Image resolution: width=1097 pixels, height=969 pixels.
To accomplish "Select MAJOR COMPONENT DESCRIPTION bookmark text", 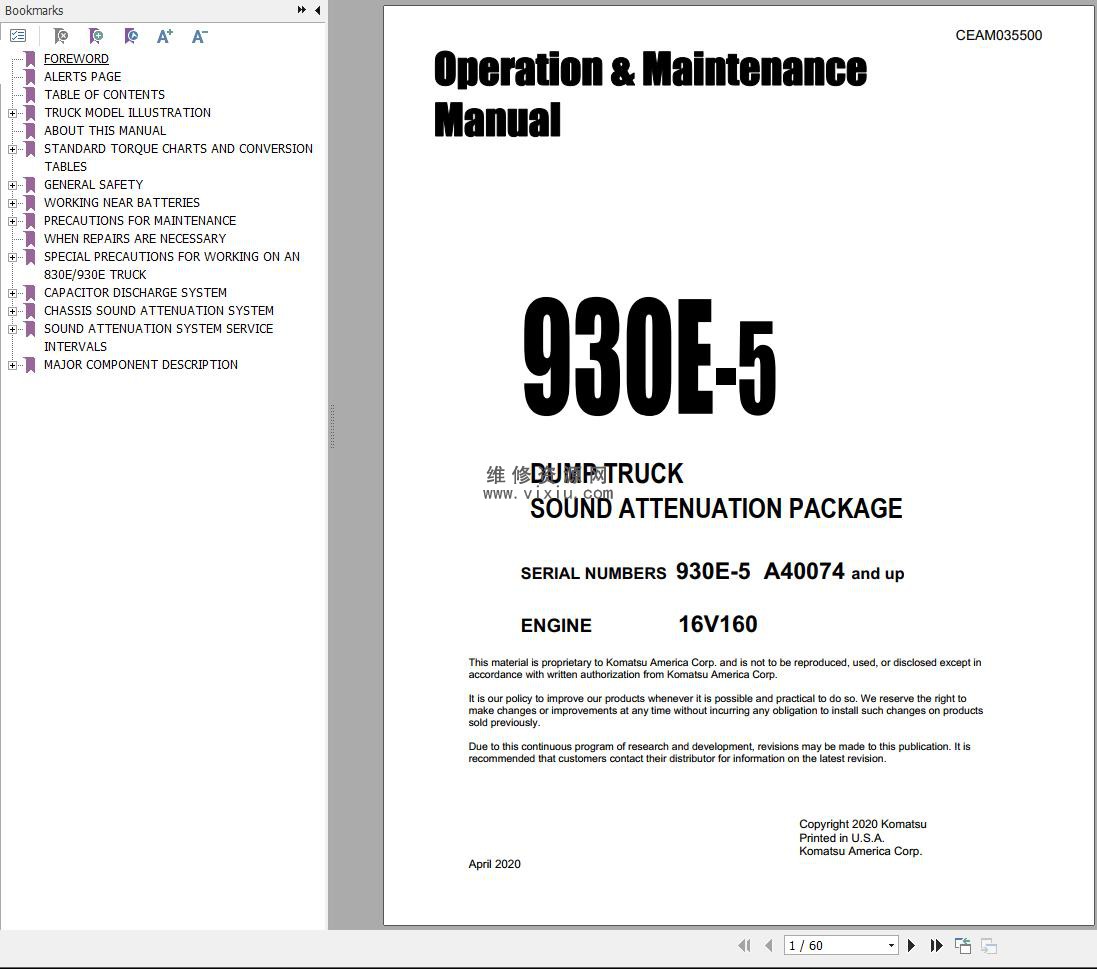I will tap(141, 365).
